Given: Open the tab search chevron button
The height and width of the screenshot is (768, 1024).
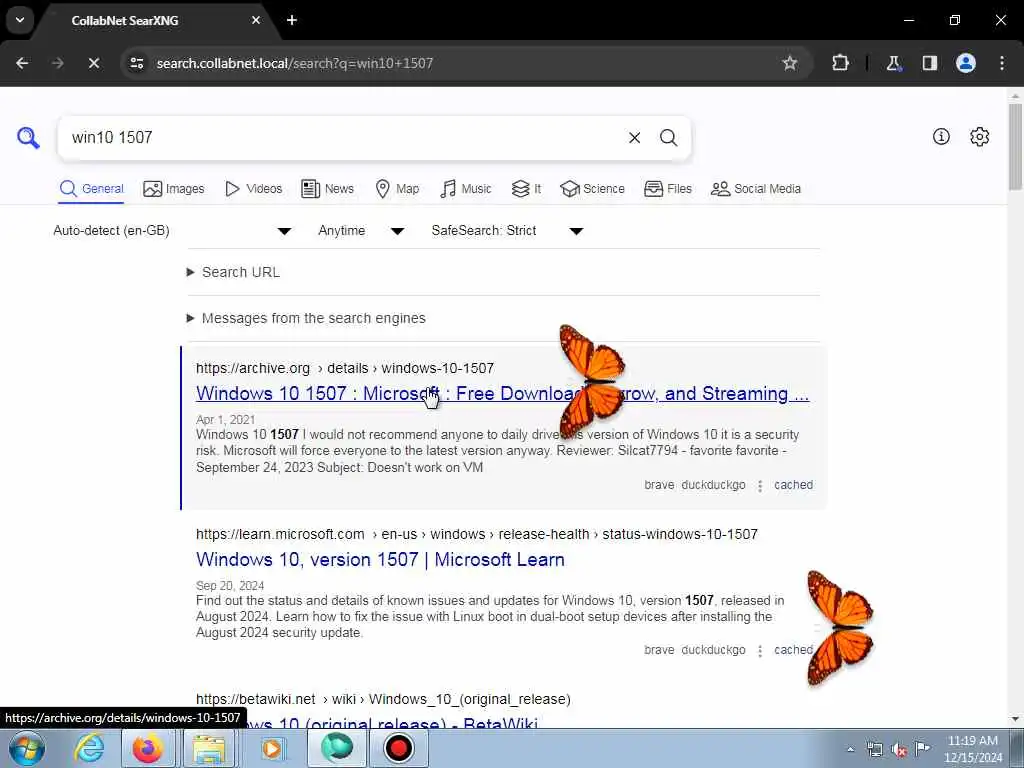Looking at the screenshot, I should click(x=20, y=20).
